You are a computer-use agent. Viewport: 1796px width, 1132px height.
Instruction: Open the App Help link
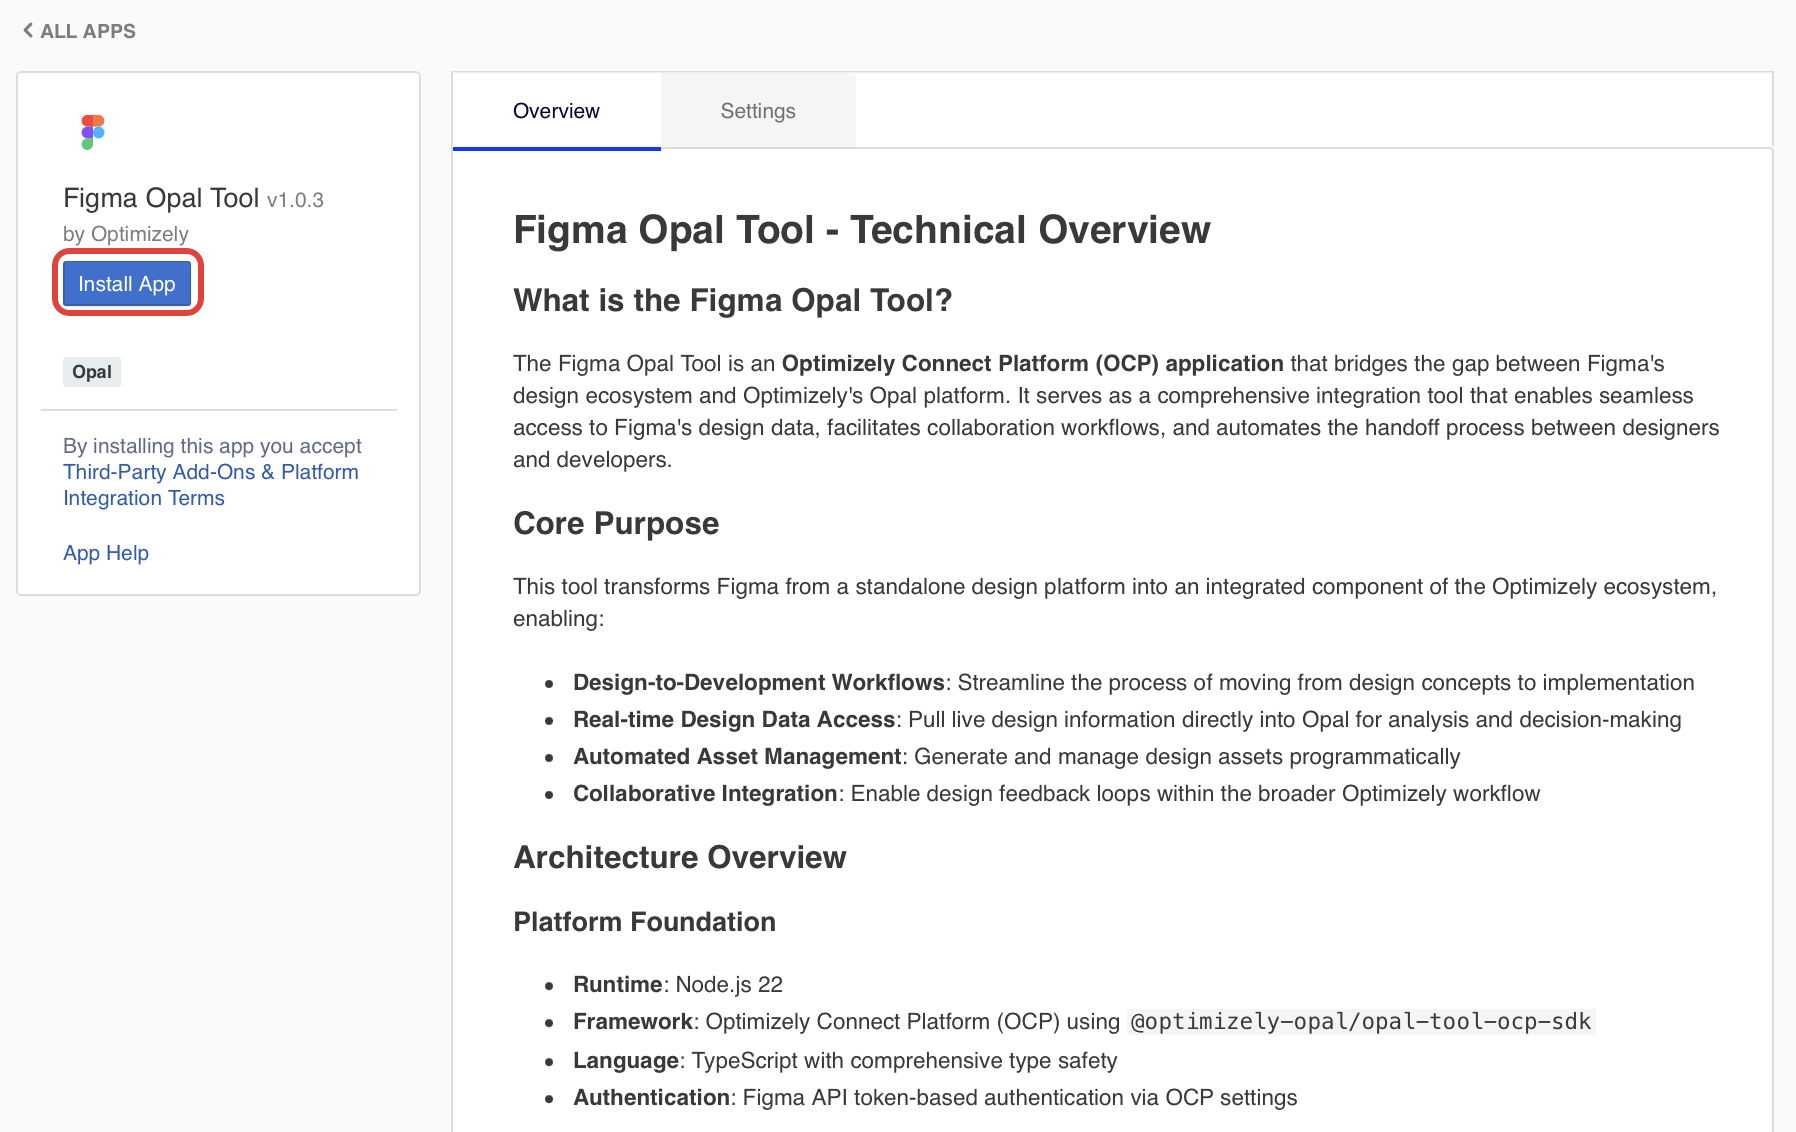pyautogui.click(x=106, y=553)
